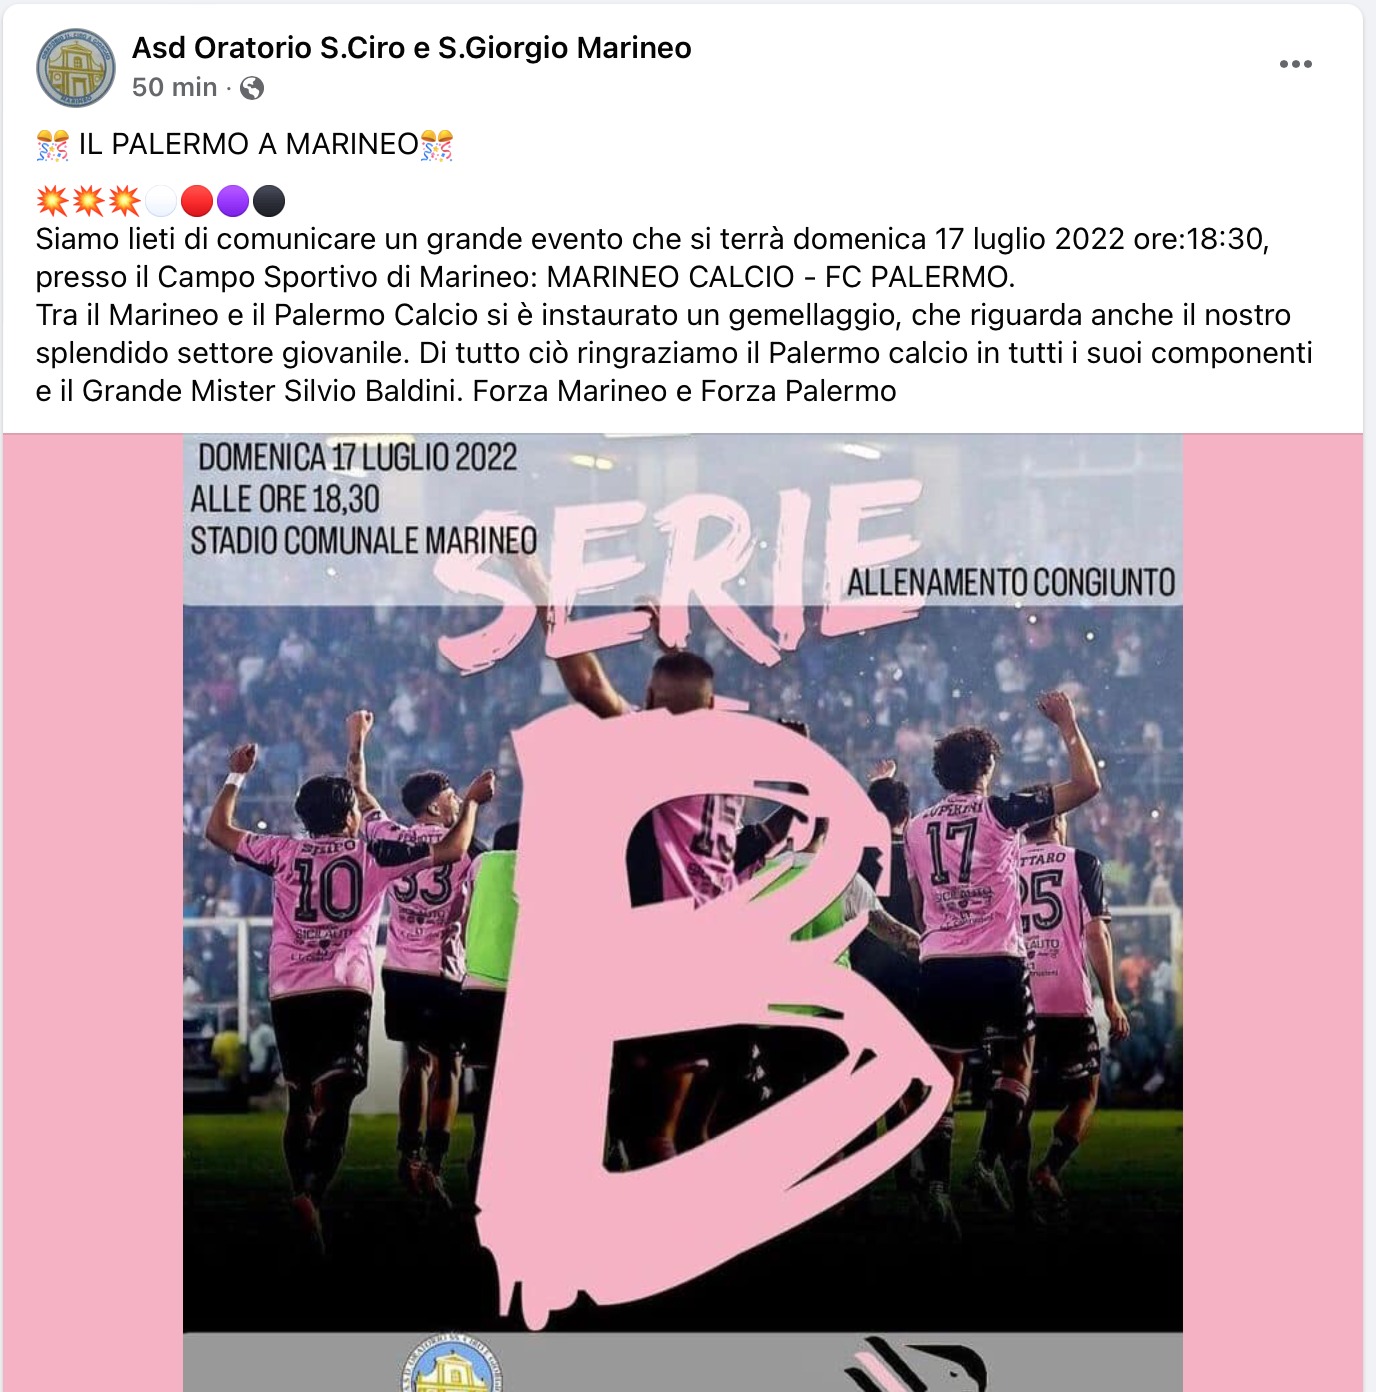Viewport: 1376px width, 1392px height.
Task: Open Asd Oratorio S.Ciro e S.Giorgio Marineo page
Action: [x=411, y=48]
